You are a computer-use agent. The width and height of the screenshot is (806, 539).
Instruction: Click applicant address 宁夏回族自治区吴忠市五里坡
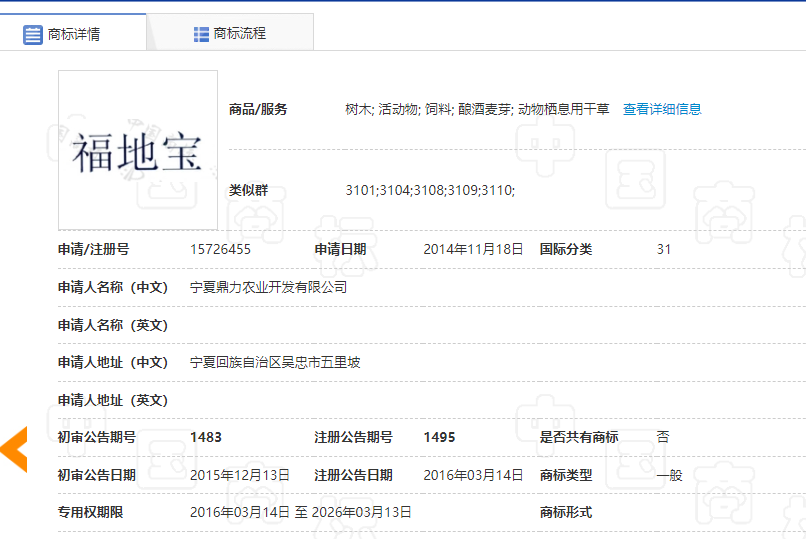click(x=275, y=362)
